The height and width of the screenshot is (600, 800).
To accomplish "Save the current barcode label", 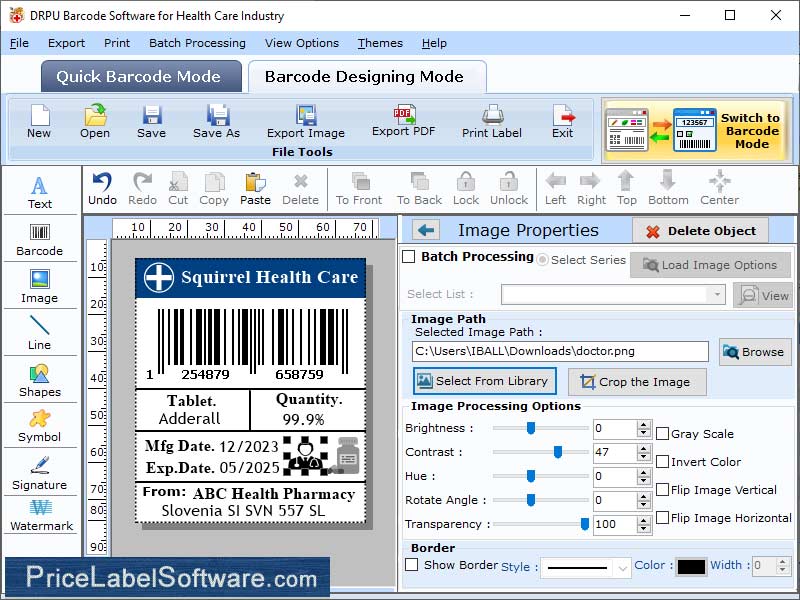I will point(152,121).
